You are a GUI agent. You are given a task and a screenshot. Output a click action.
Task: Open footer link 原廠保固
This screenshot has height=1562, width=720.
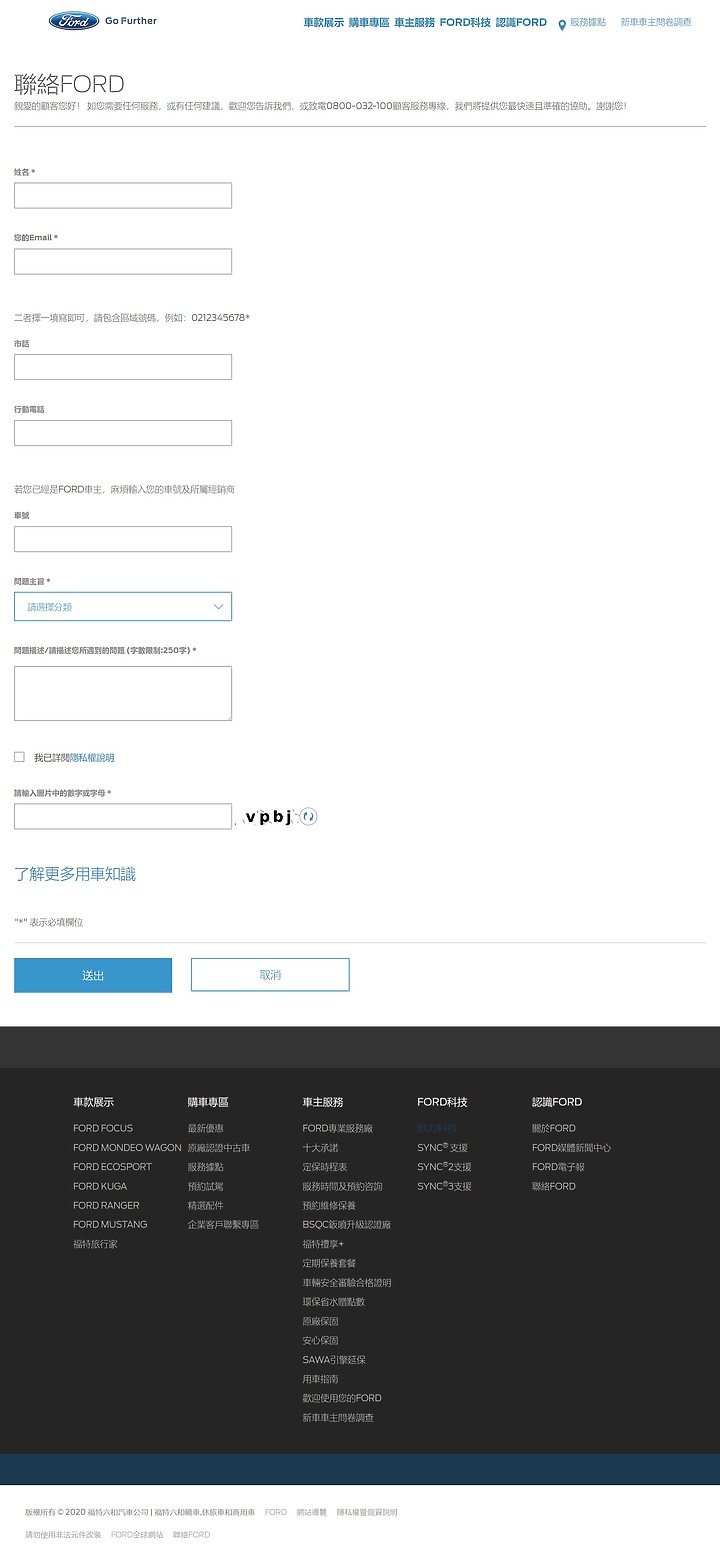click(321, 1321)
